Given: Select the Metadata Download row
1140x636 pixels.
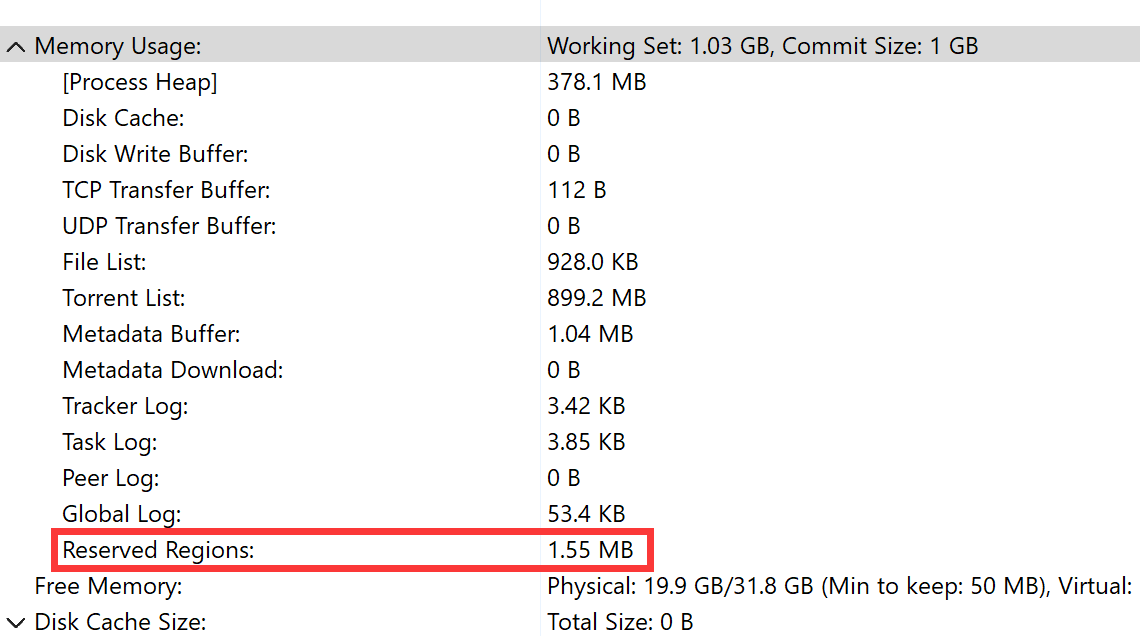Looking at the screenshot, I should (x=570, y=369).
